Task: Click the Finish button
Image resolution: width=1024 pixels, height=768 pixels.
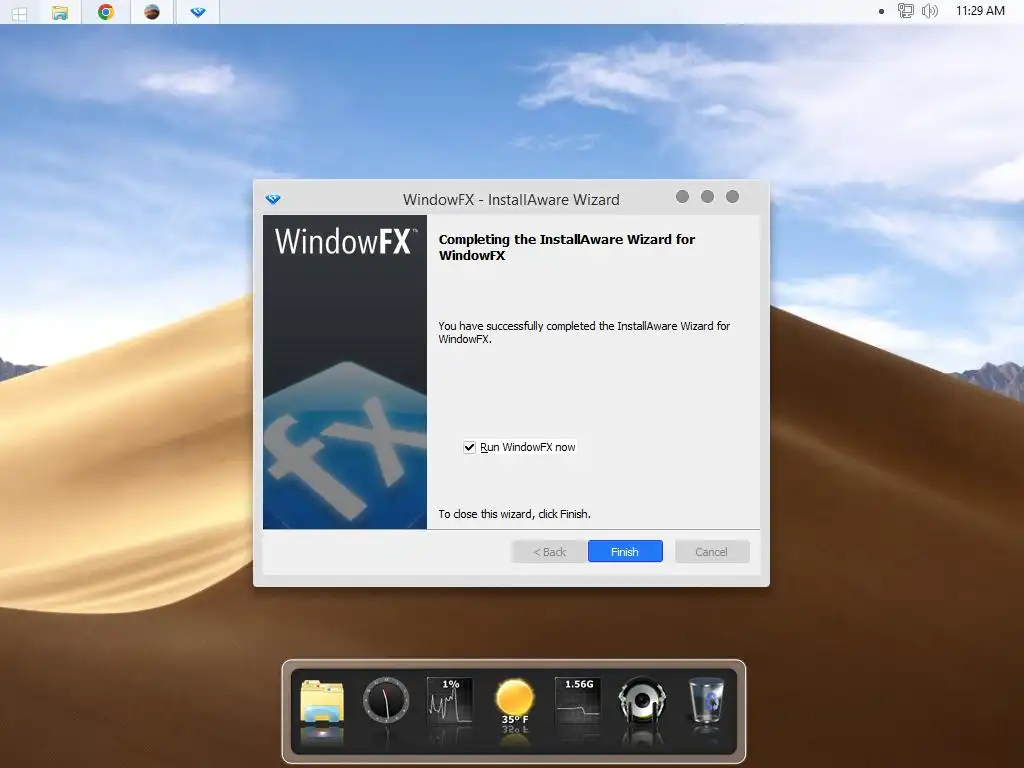Action: pyautogui.click(x=625, y=551)
